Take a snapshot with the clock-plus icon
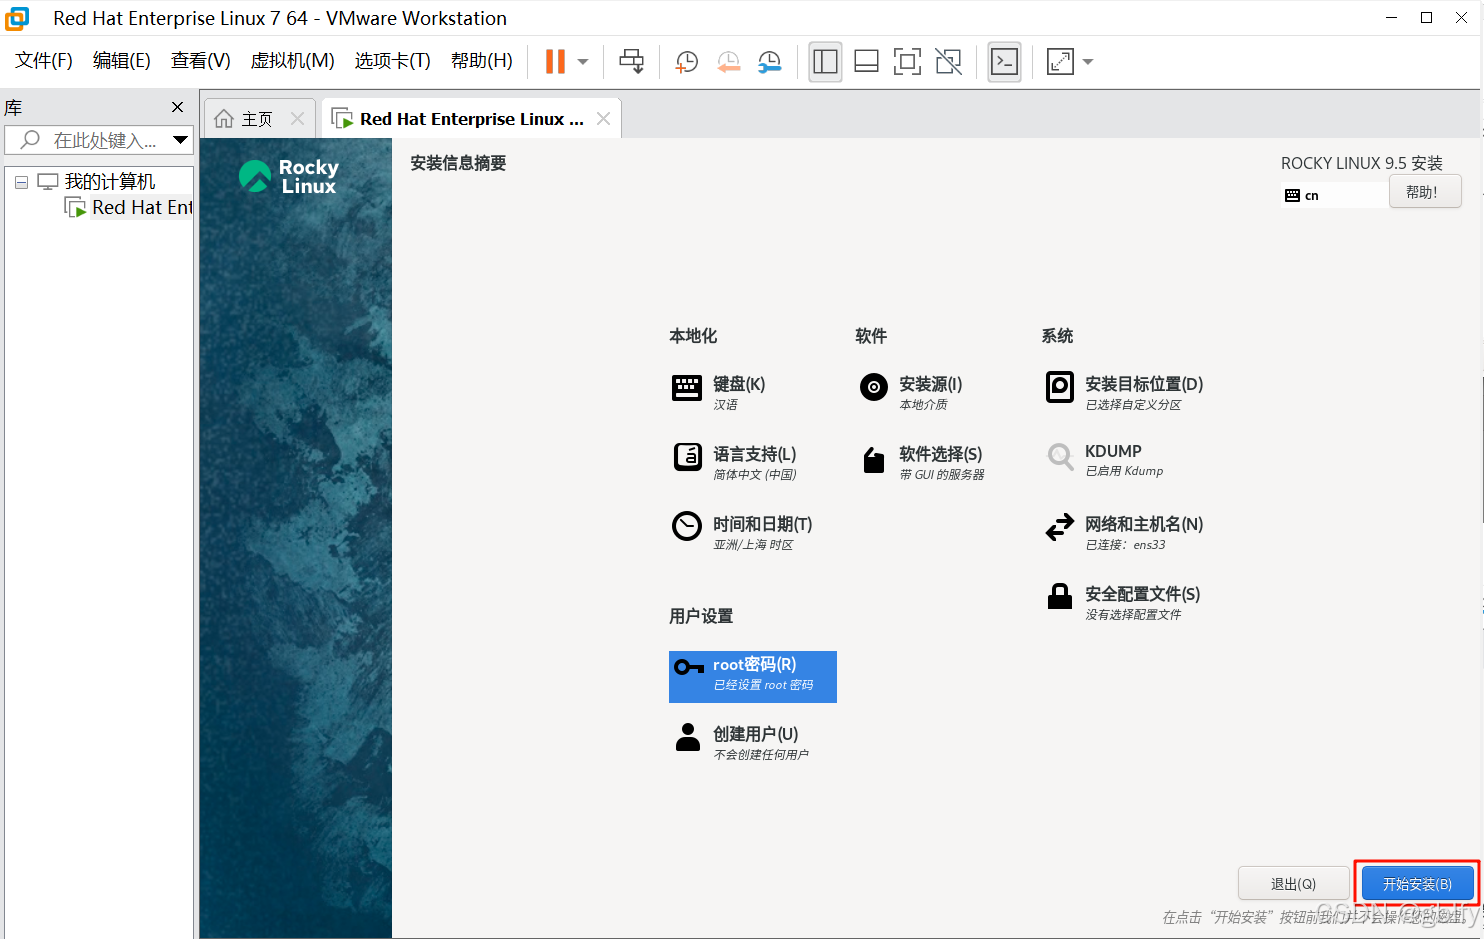 [x=687, y=62]
